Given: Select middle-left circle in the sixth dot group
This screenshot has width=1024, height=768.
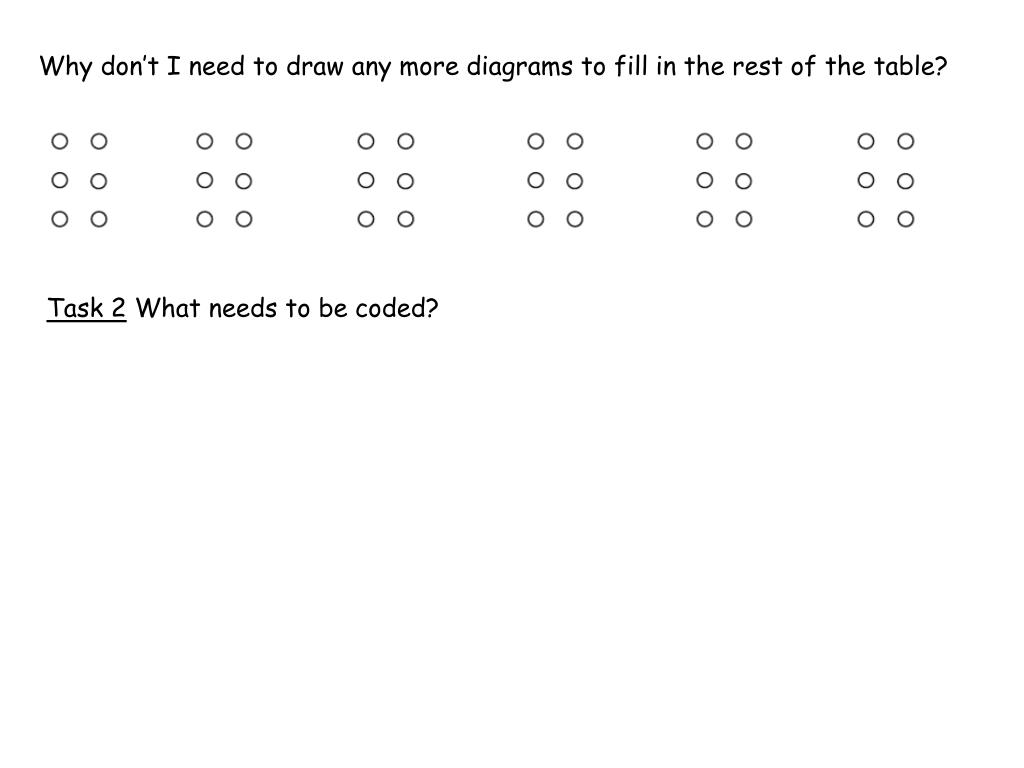Looking at the screenshot, I should point(866,180).
